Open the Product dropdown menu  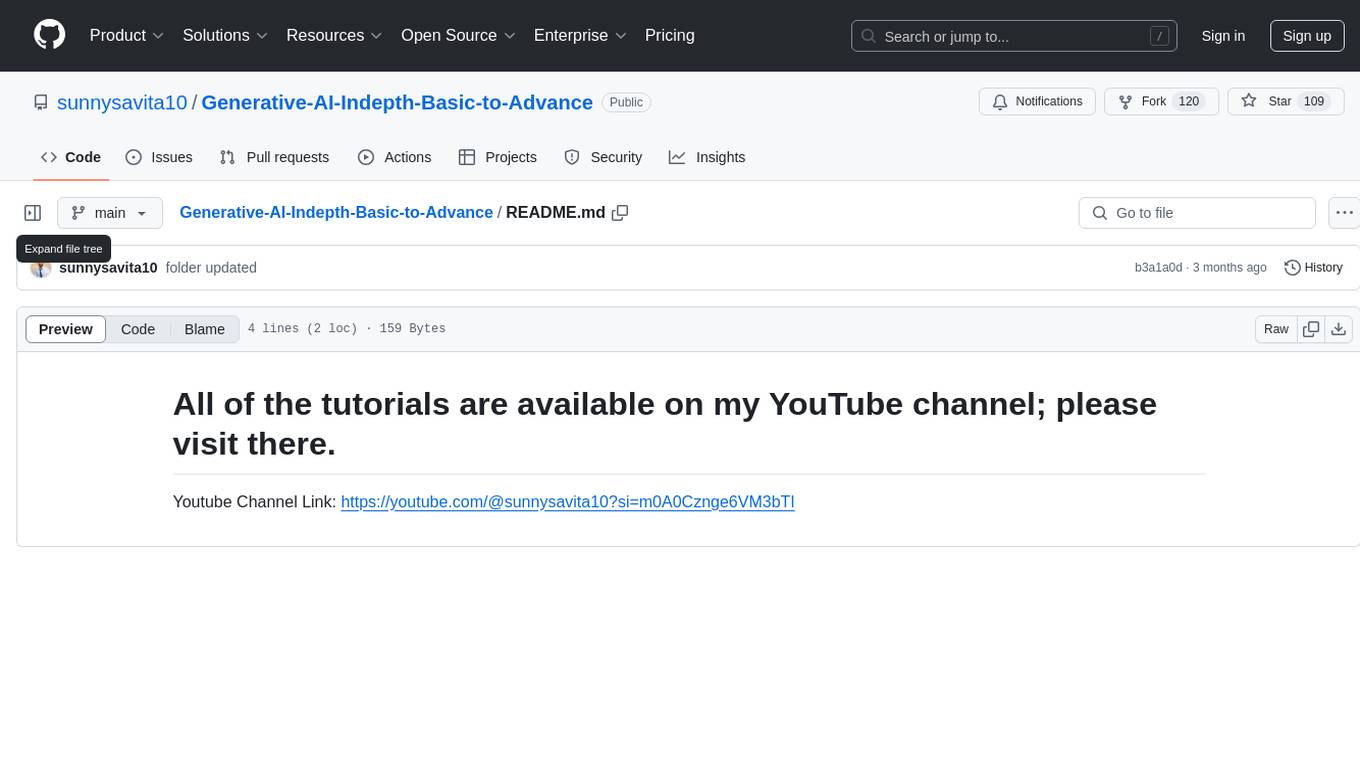coord(127,35)
